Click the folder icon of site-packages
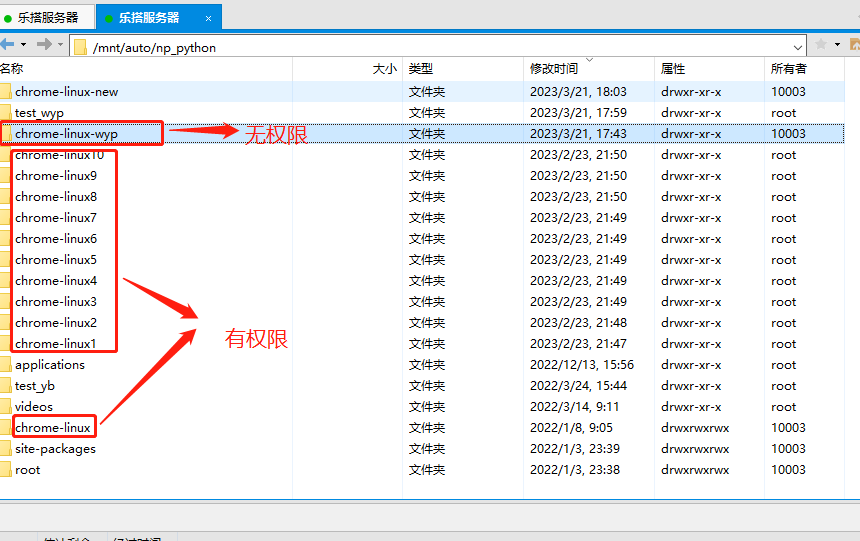The width and height of the screenshot is (860, 541). tap(5, 449)
